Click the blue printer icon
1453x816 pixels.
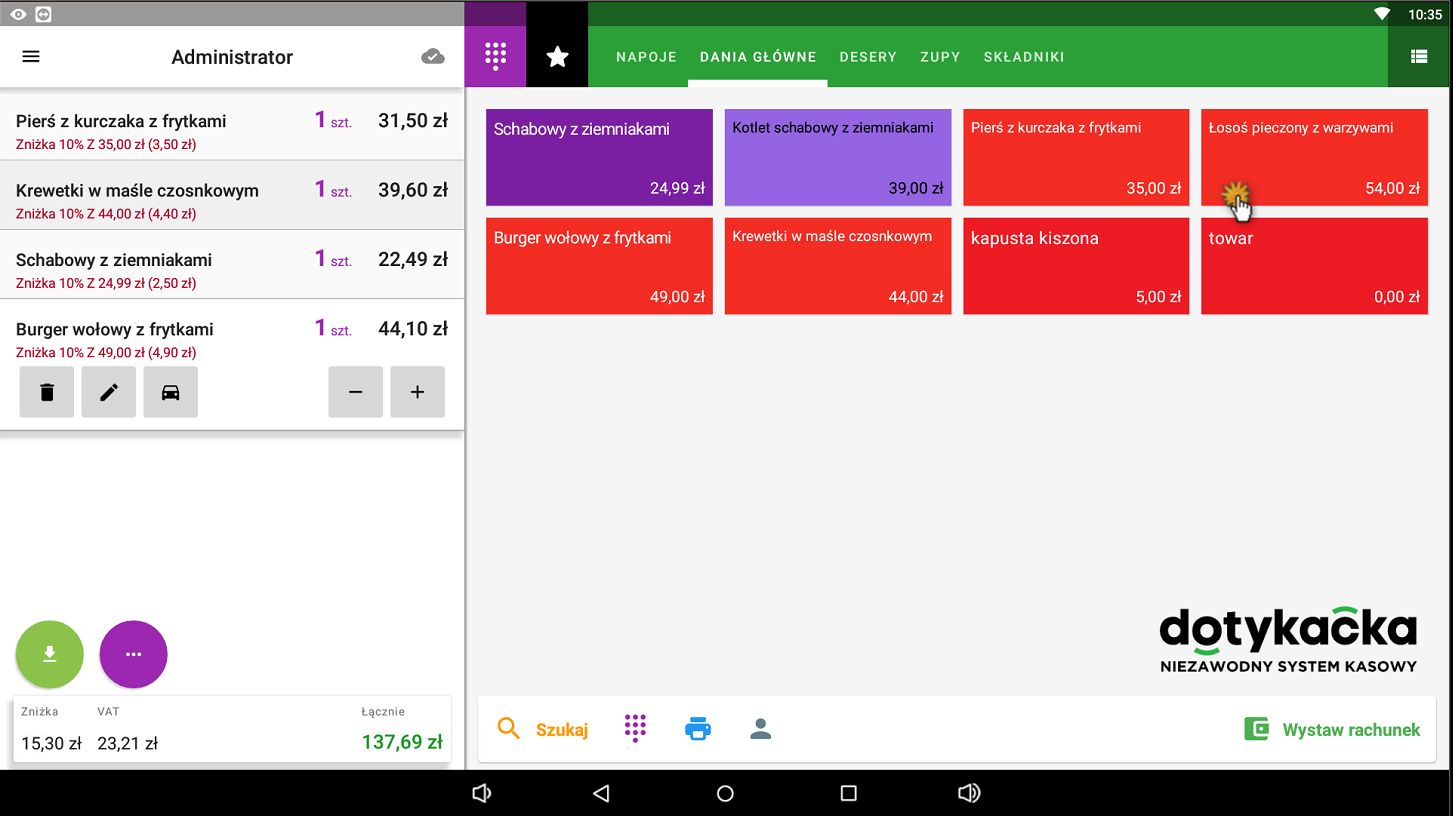[x=698, y=729]
